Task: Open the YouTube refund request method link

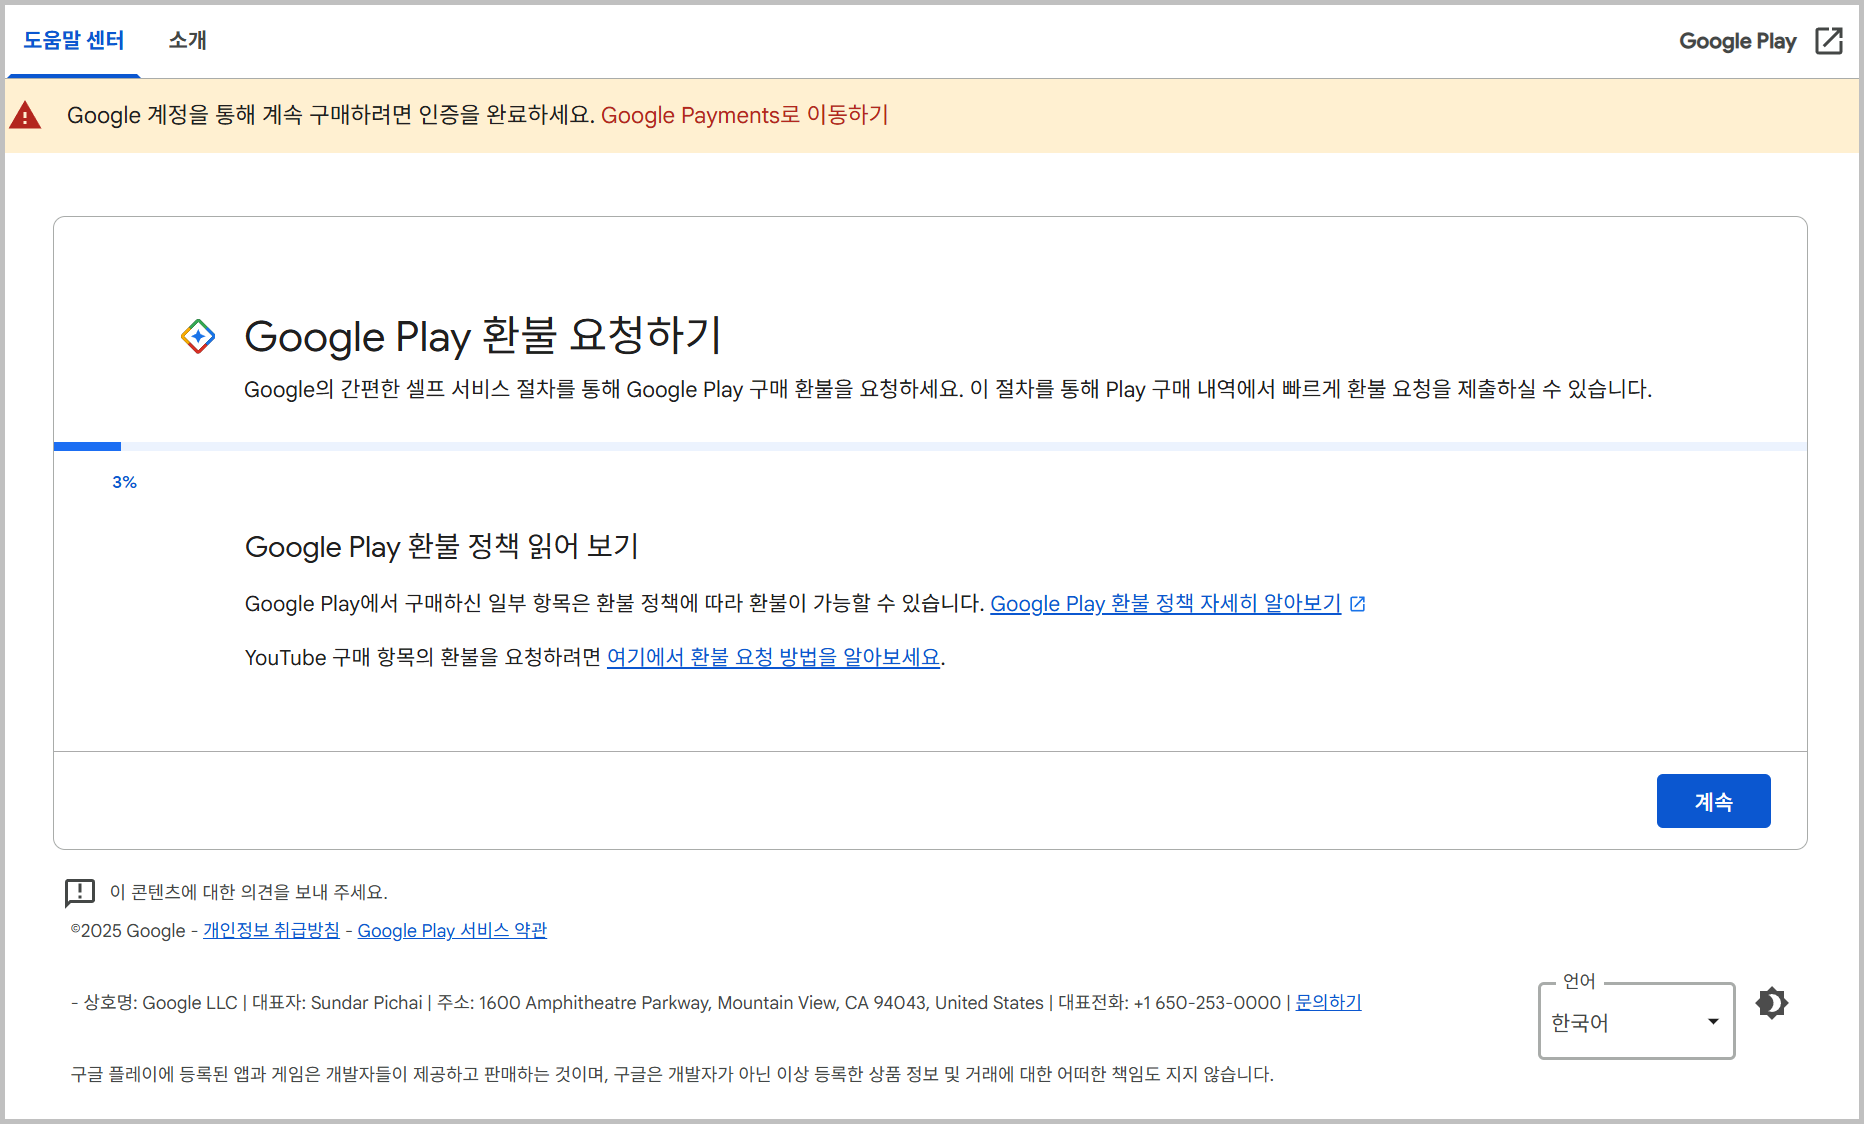Action: click(x=773, y=658)
